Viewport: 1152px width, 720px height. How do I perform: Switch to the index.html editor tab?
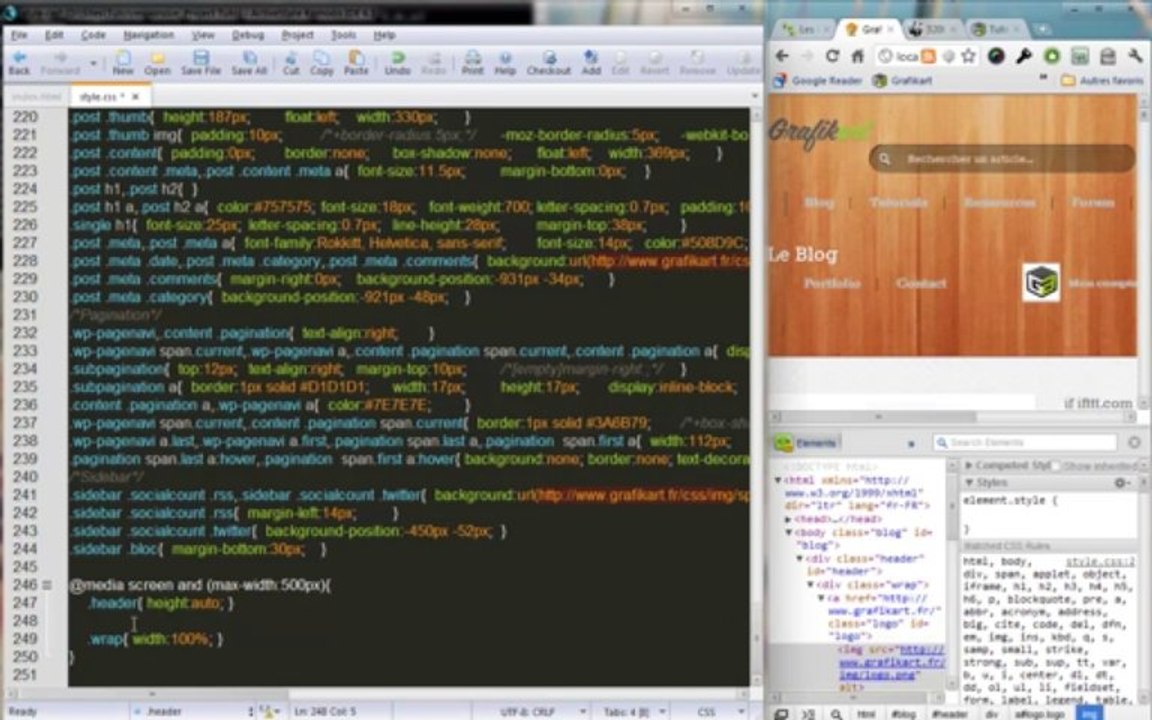(38, 96)
